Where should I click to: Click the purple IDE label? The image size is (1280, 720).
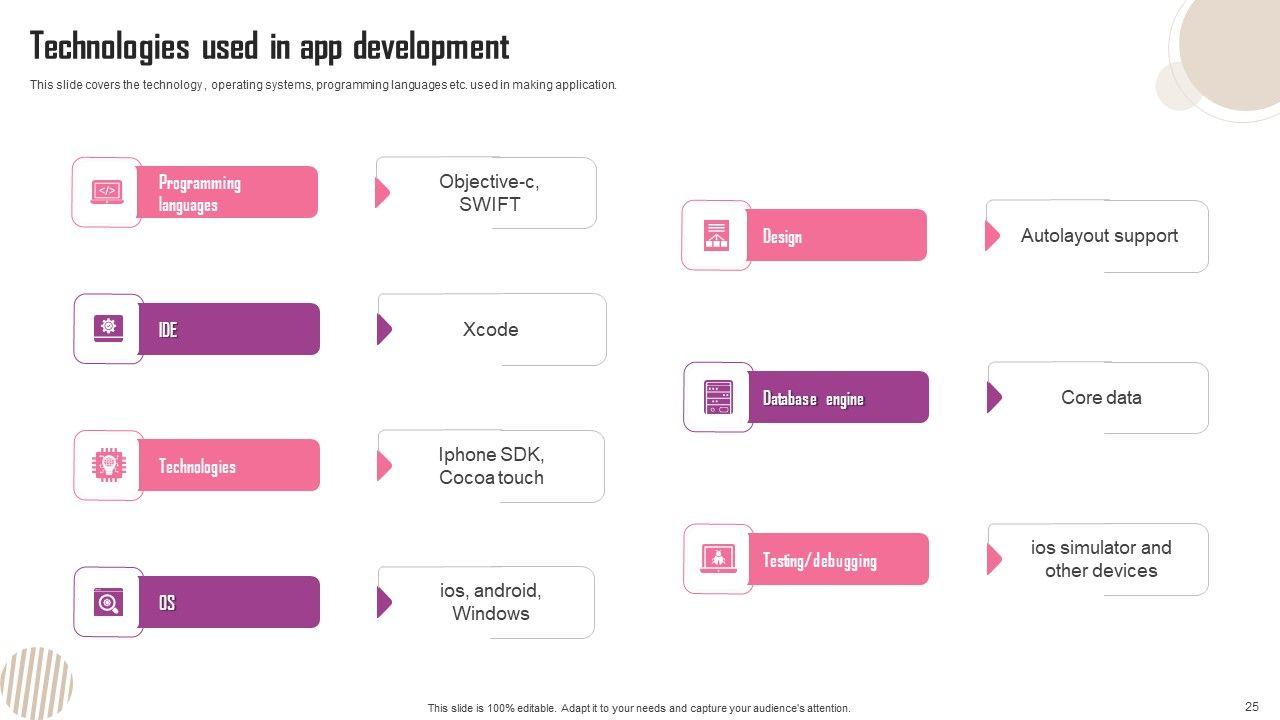click(x=229, y=329)
